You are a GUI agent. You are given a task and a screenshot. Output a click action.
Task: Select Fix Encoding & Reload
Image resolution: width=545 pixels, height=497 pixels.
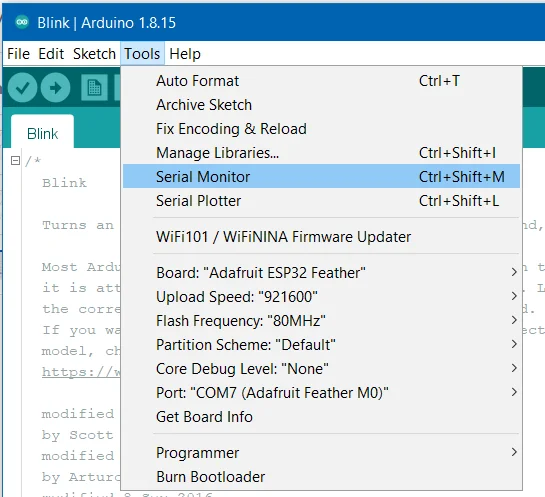coord(322,129)
